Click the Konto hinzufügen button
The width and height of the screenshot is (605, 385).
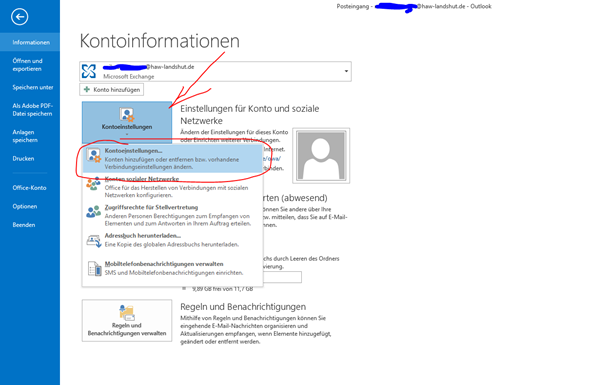click(x=112, y=89)
